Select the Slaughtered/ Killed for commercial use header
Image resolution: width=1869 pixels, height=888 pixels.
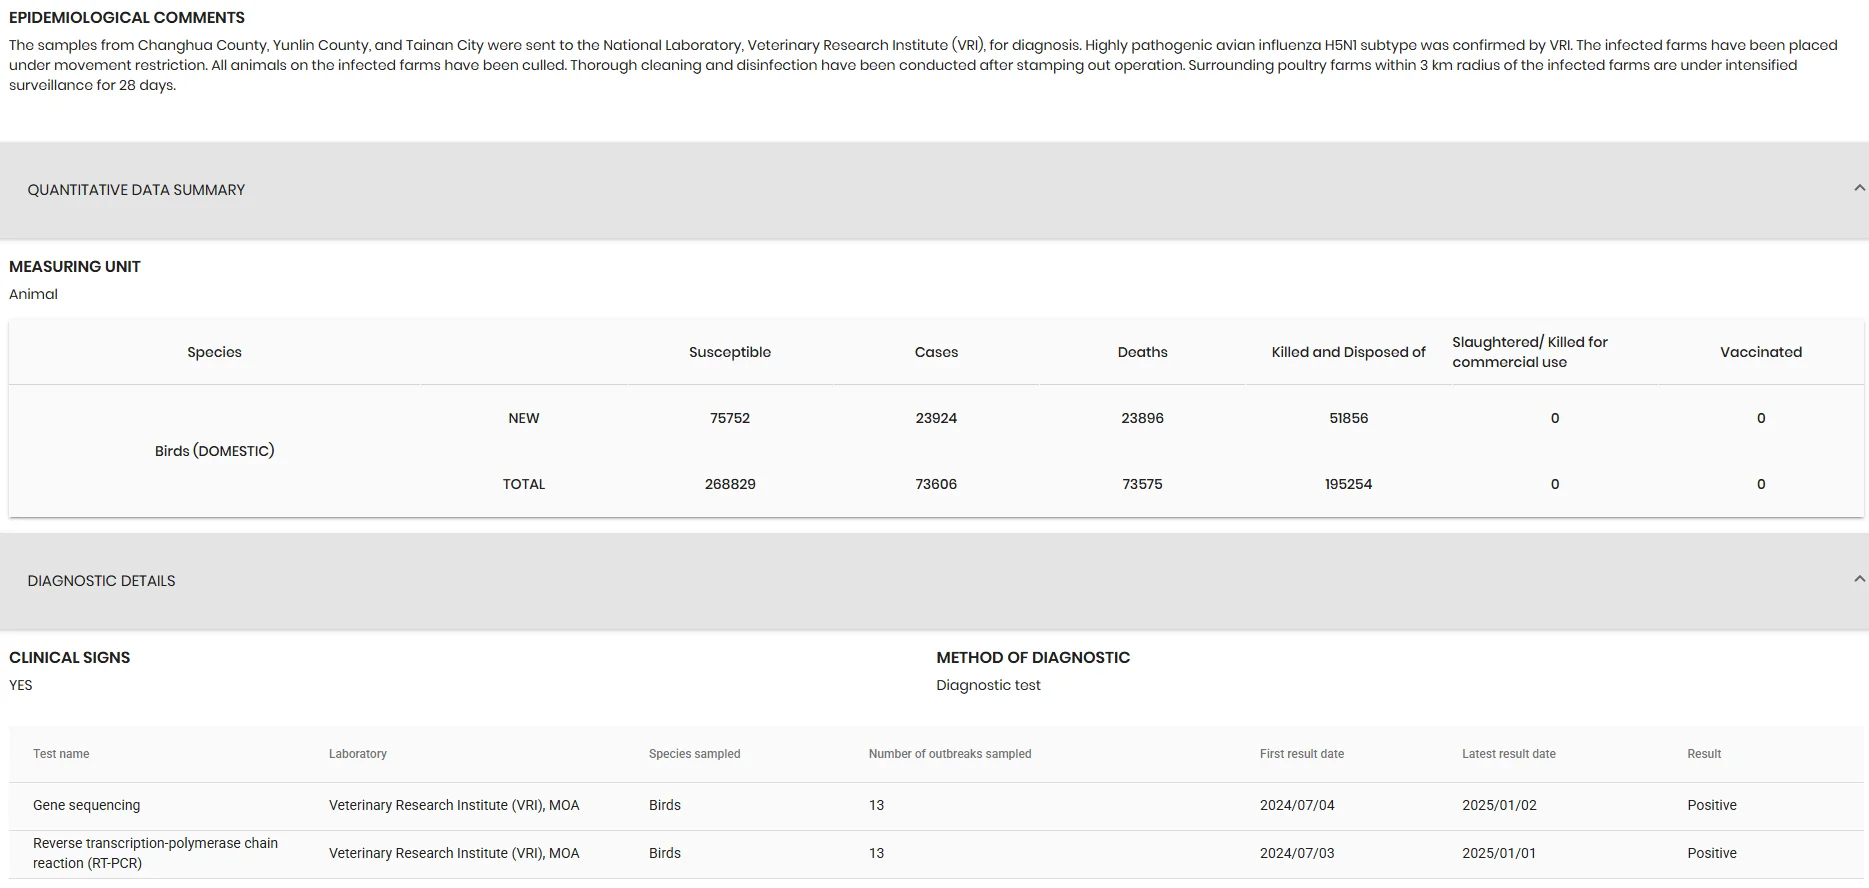(1530, 352)
